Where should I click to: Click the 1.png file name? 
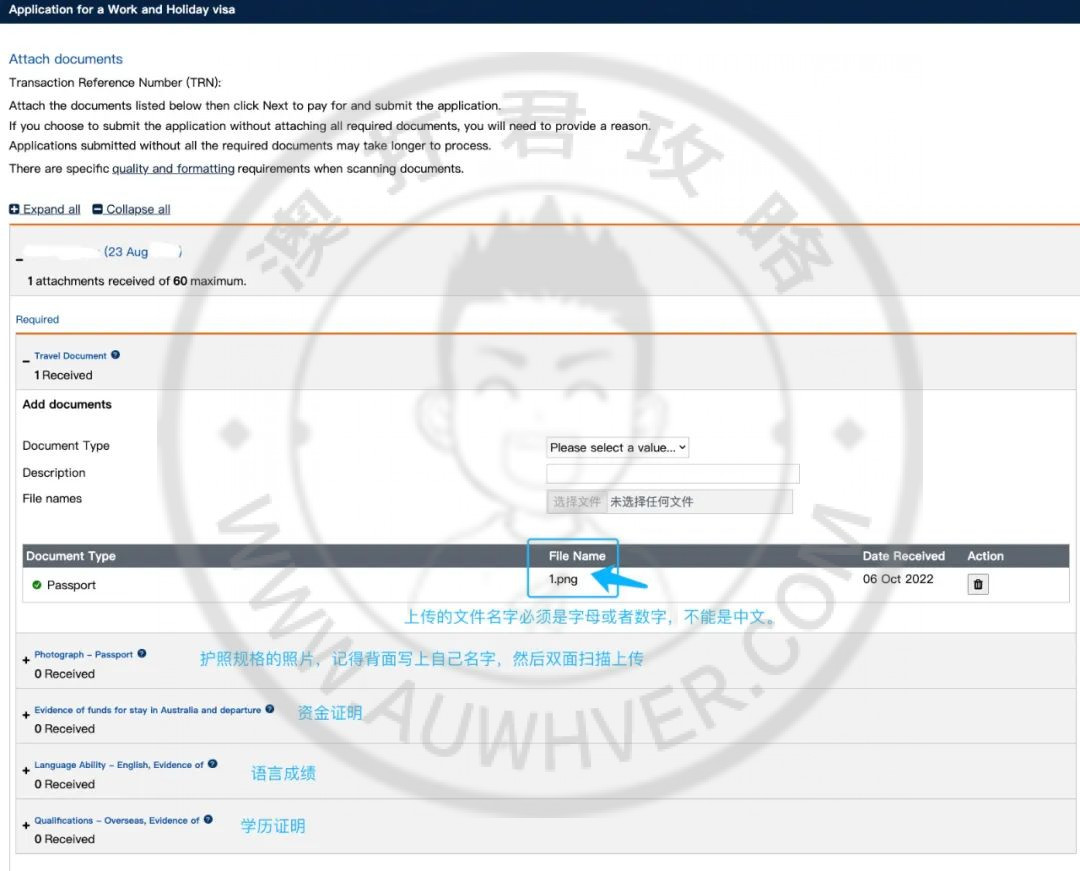coord(563,579)
